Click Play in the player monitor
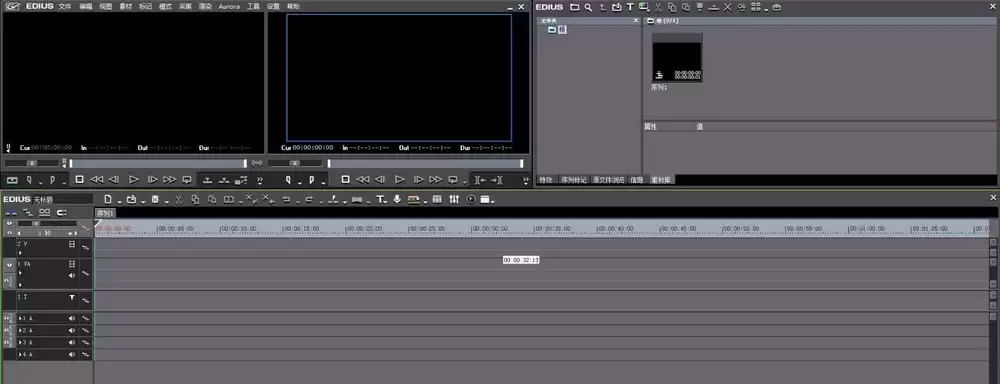The height and width of the screenshot is (384, 1000). click(133, 180)
